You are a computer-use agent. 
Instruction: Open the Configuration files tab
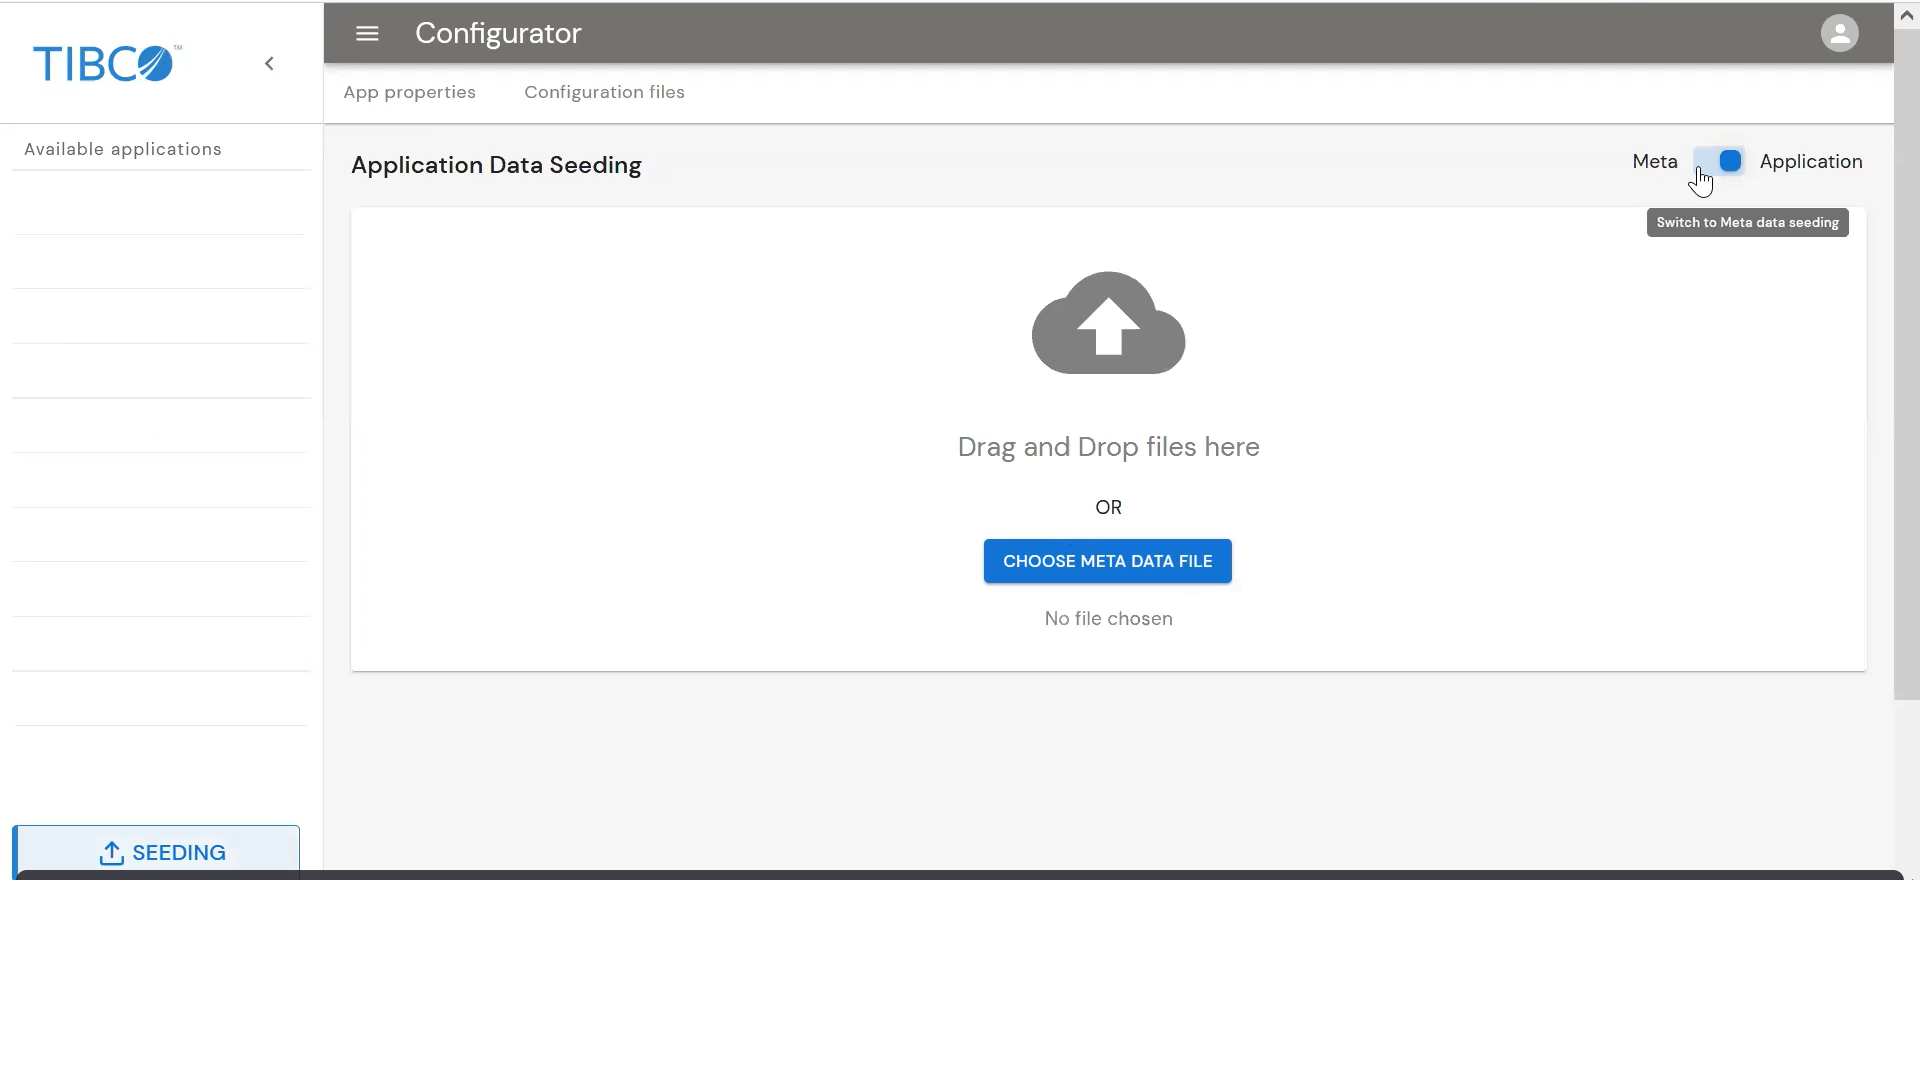[604, 92]
